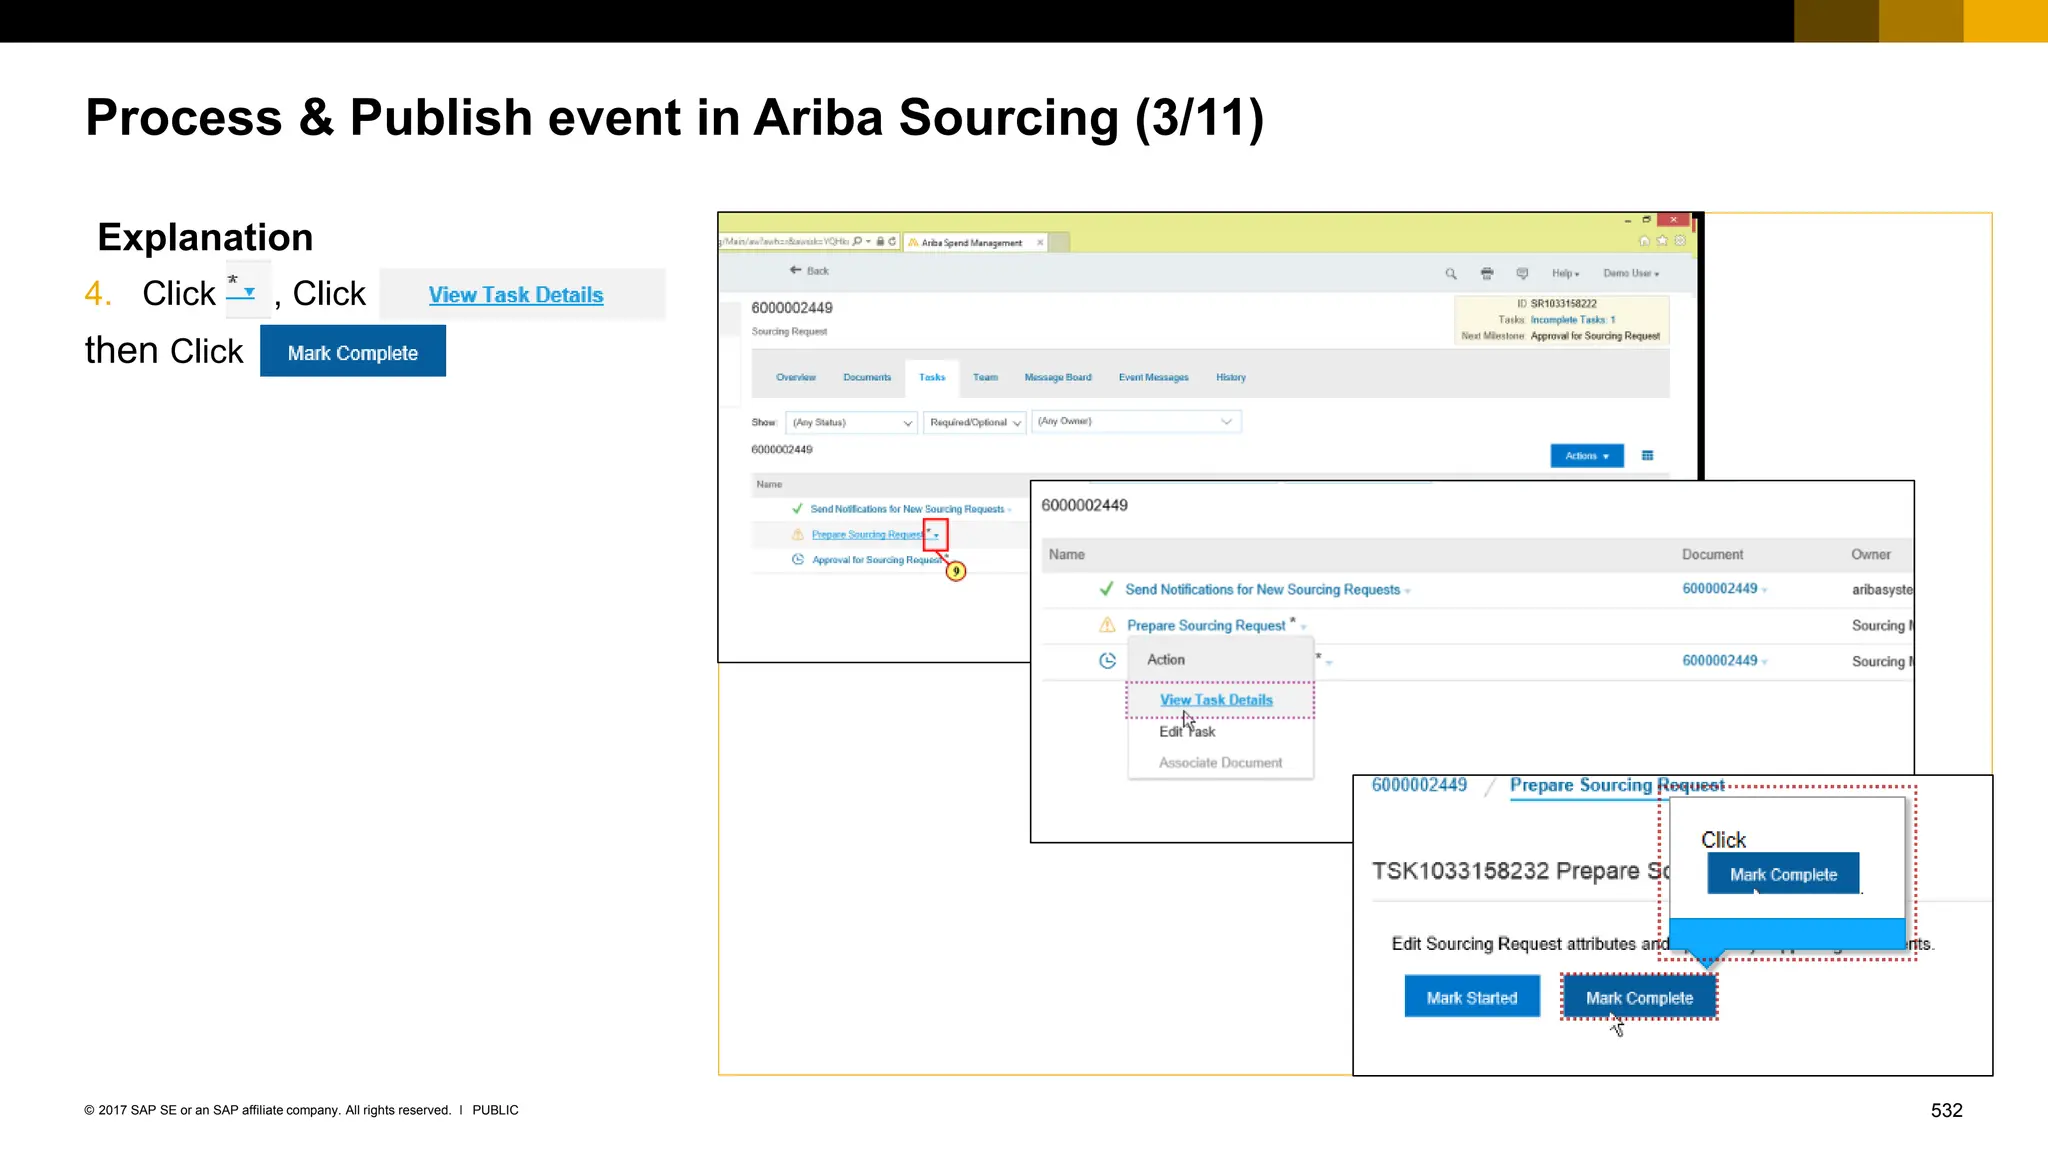Click the SR1033158222 ID value
The height and width of the screenshot is (1152, 2048).
[x=1563, y=304]
